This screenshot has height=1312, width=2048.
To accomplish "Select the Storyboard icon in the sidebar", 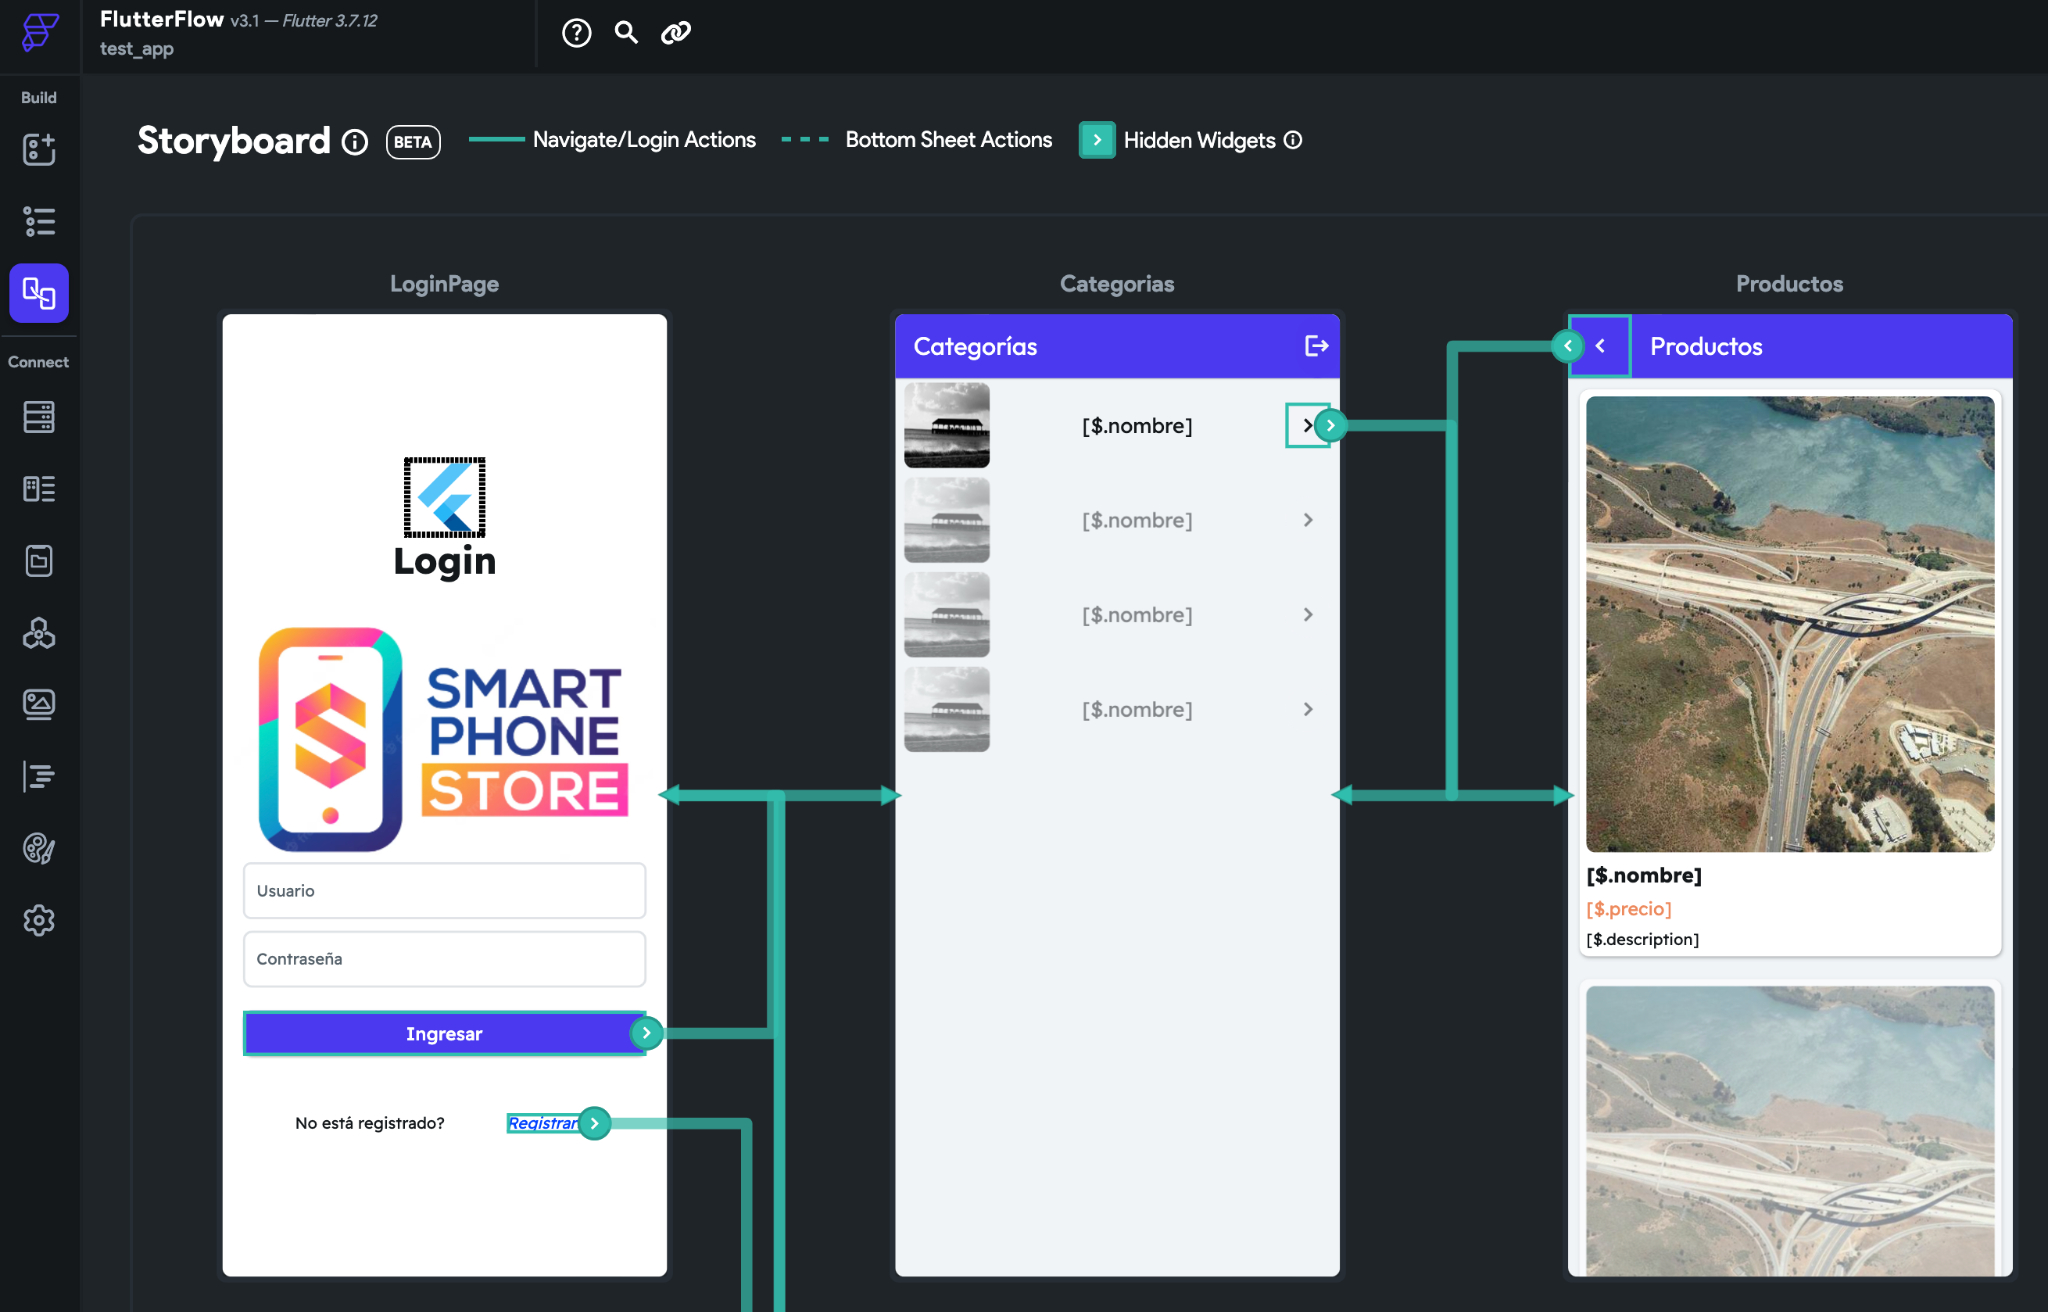I will tap(39, 293).
